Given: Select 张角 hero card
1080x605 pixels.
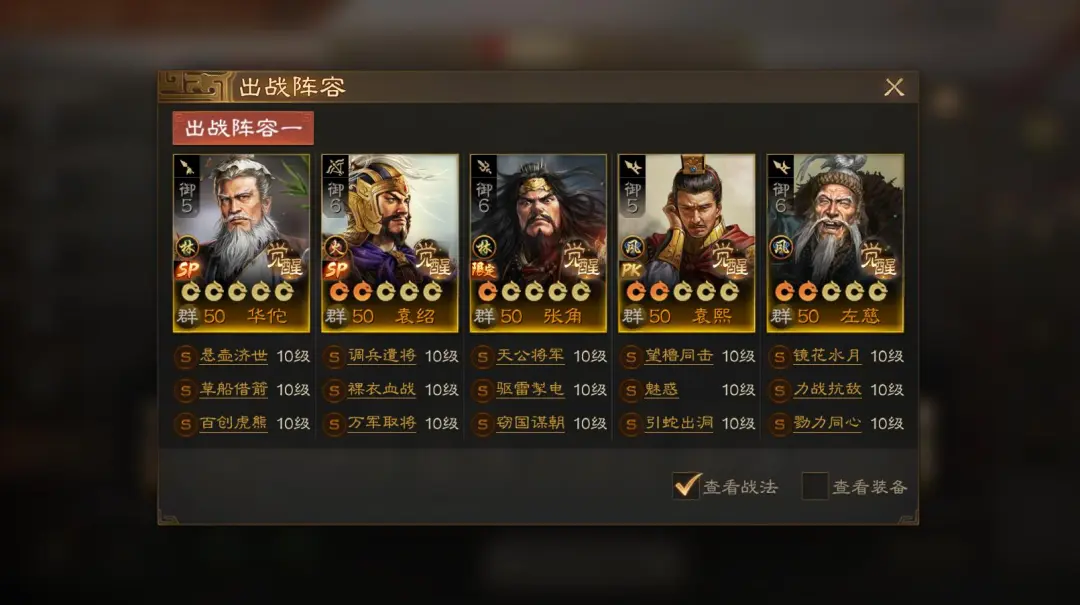Looking at the screenshot, I should click(538, 243).
